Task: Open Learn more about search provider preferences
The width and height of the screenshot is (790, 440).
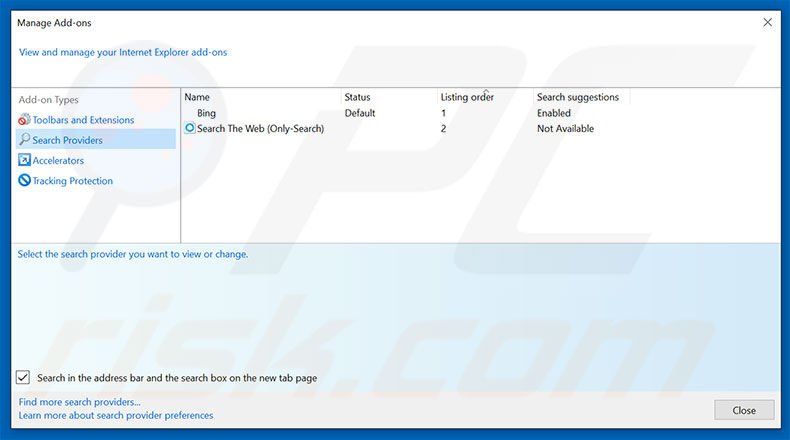Action: [x=116, y=415]
